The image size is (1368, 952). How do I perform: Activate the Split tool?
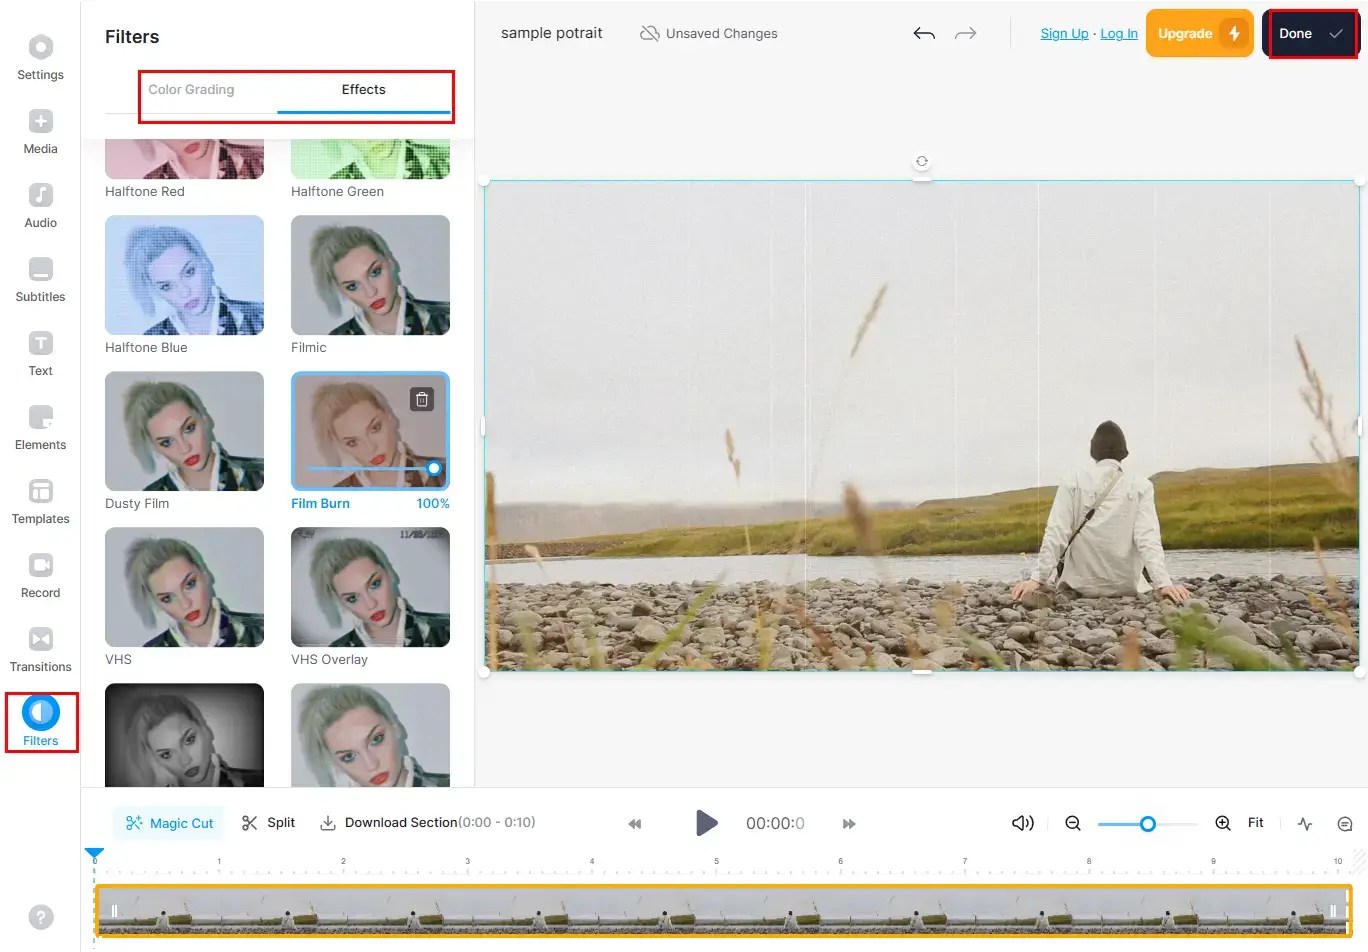(267, 822)
